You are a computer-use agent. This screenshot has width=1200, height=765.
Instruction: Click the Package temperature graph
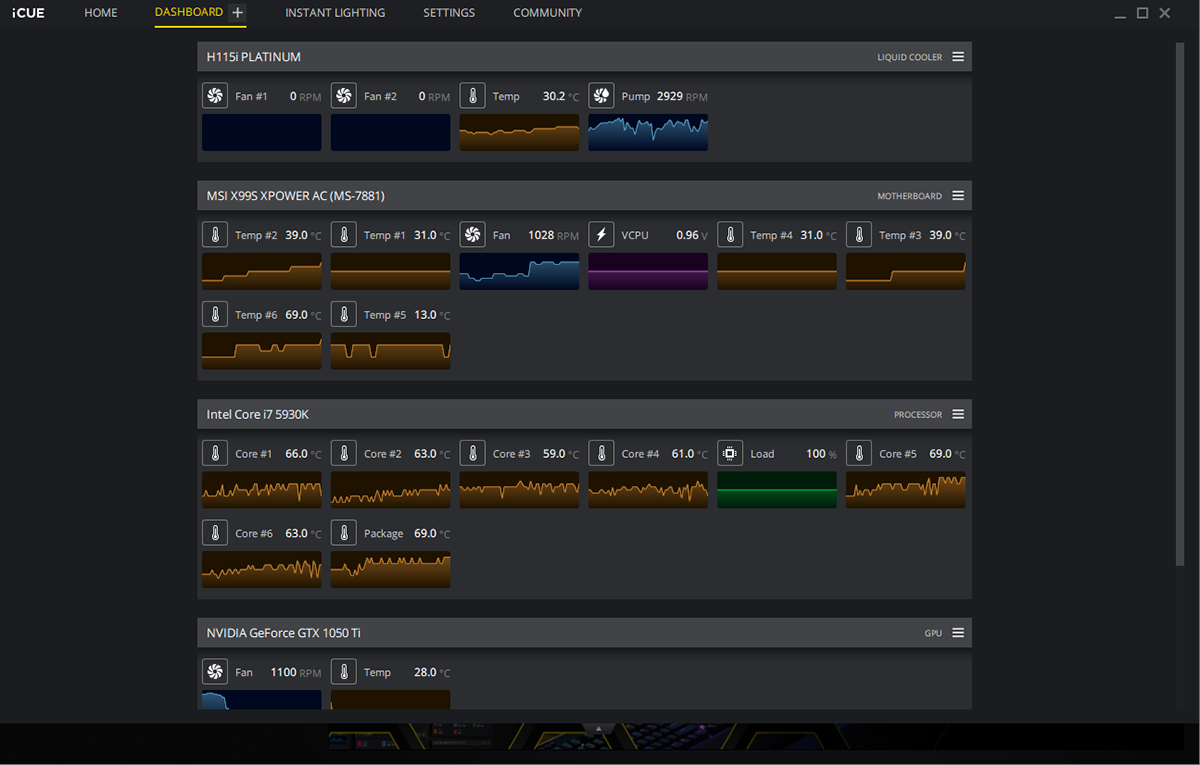(390, 569)
